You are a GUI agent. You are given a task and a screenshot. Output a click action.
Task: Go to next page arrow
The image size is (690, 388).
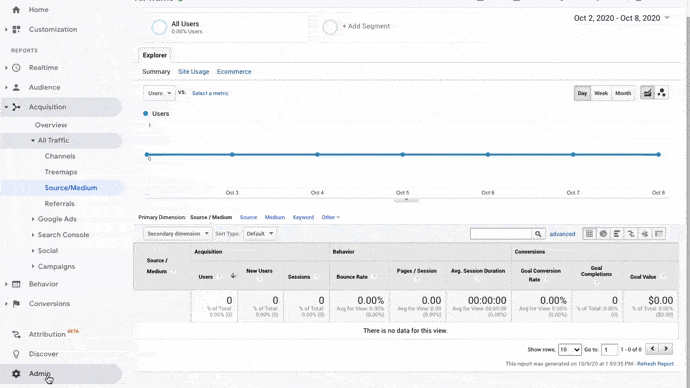(666, 349)
